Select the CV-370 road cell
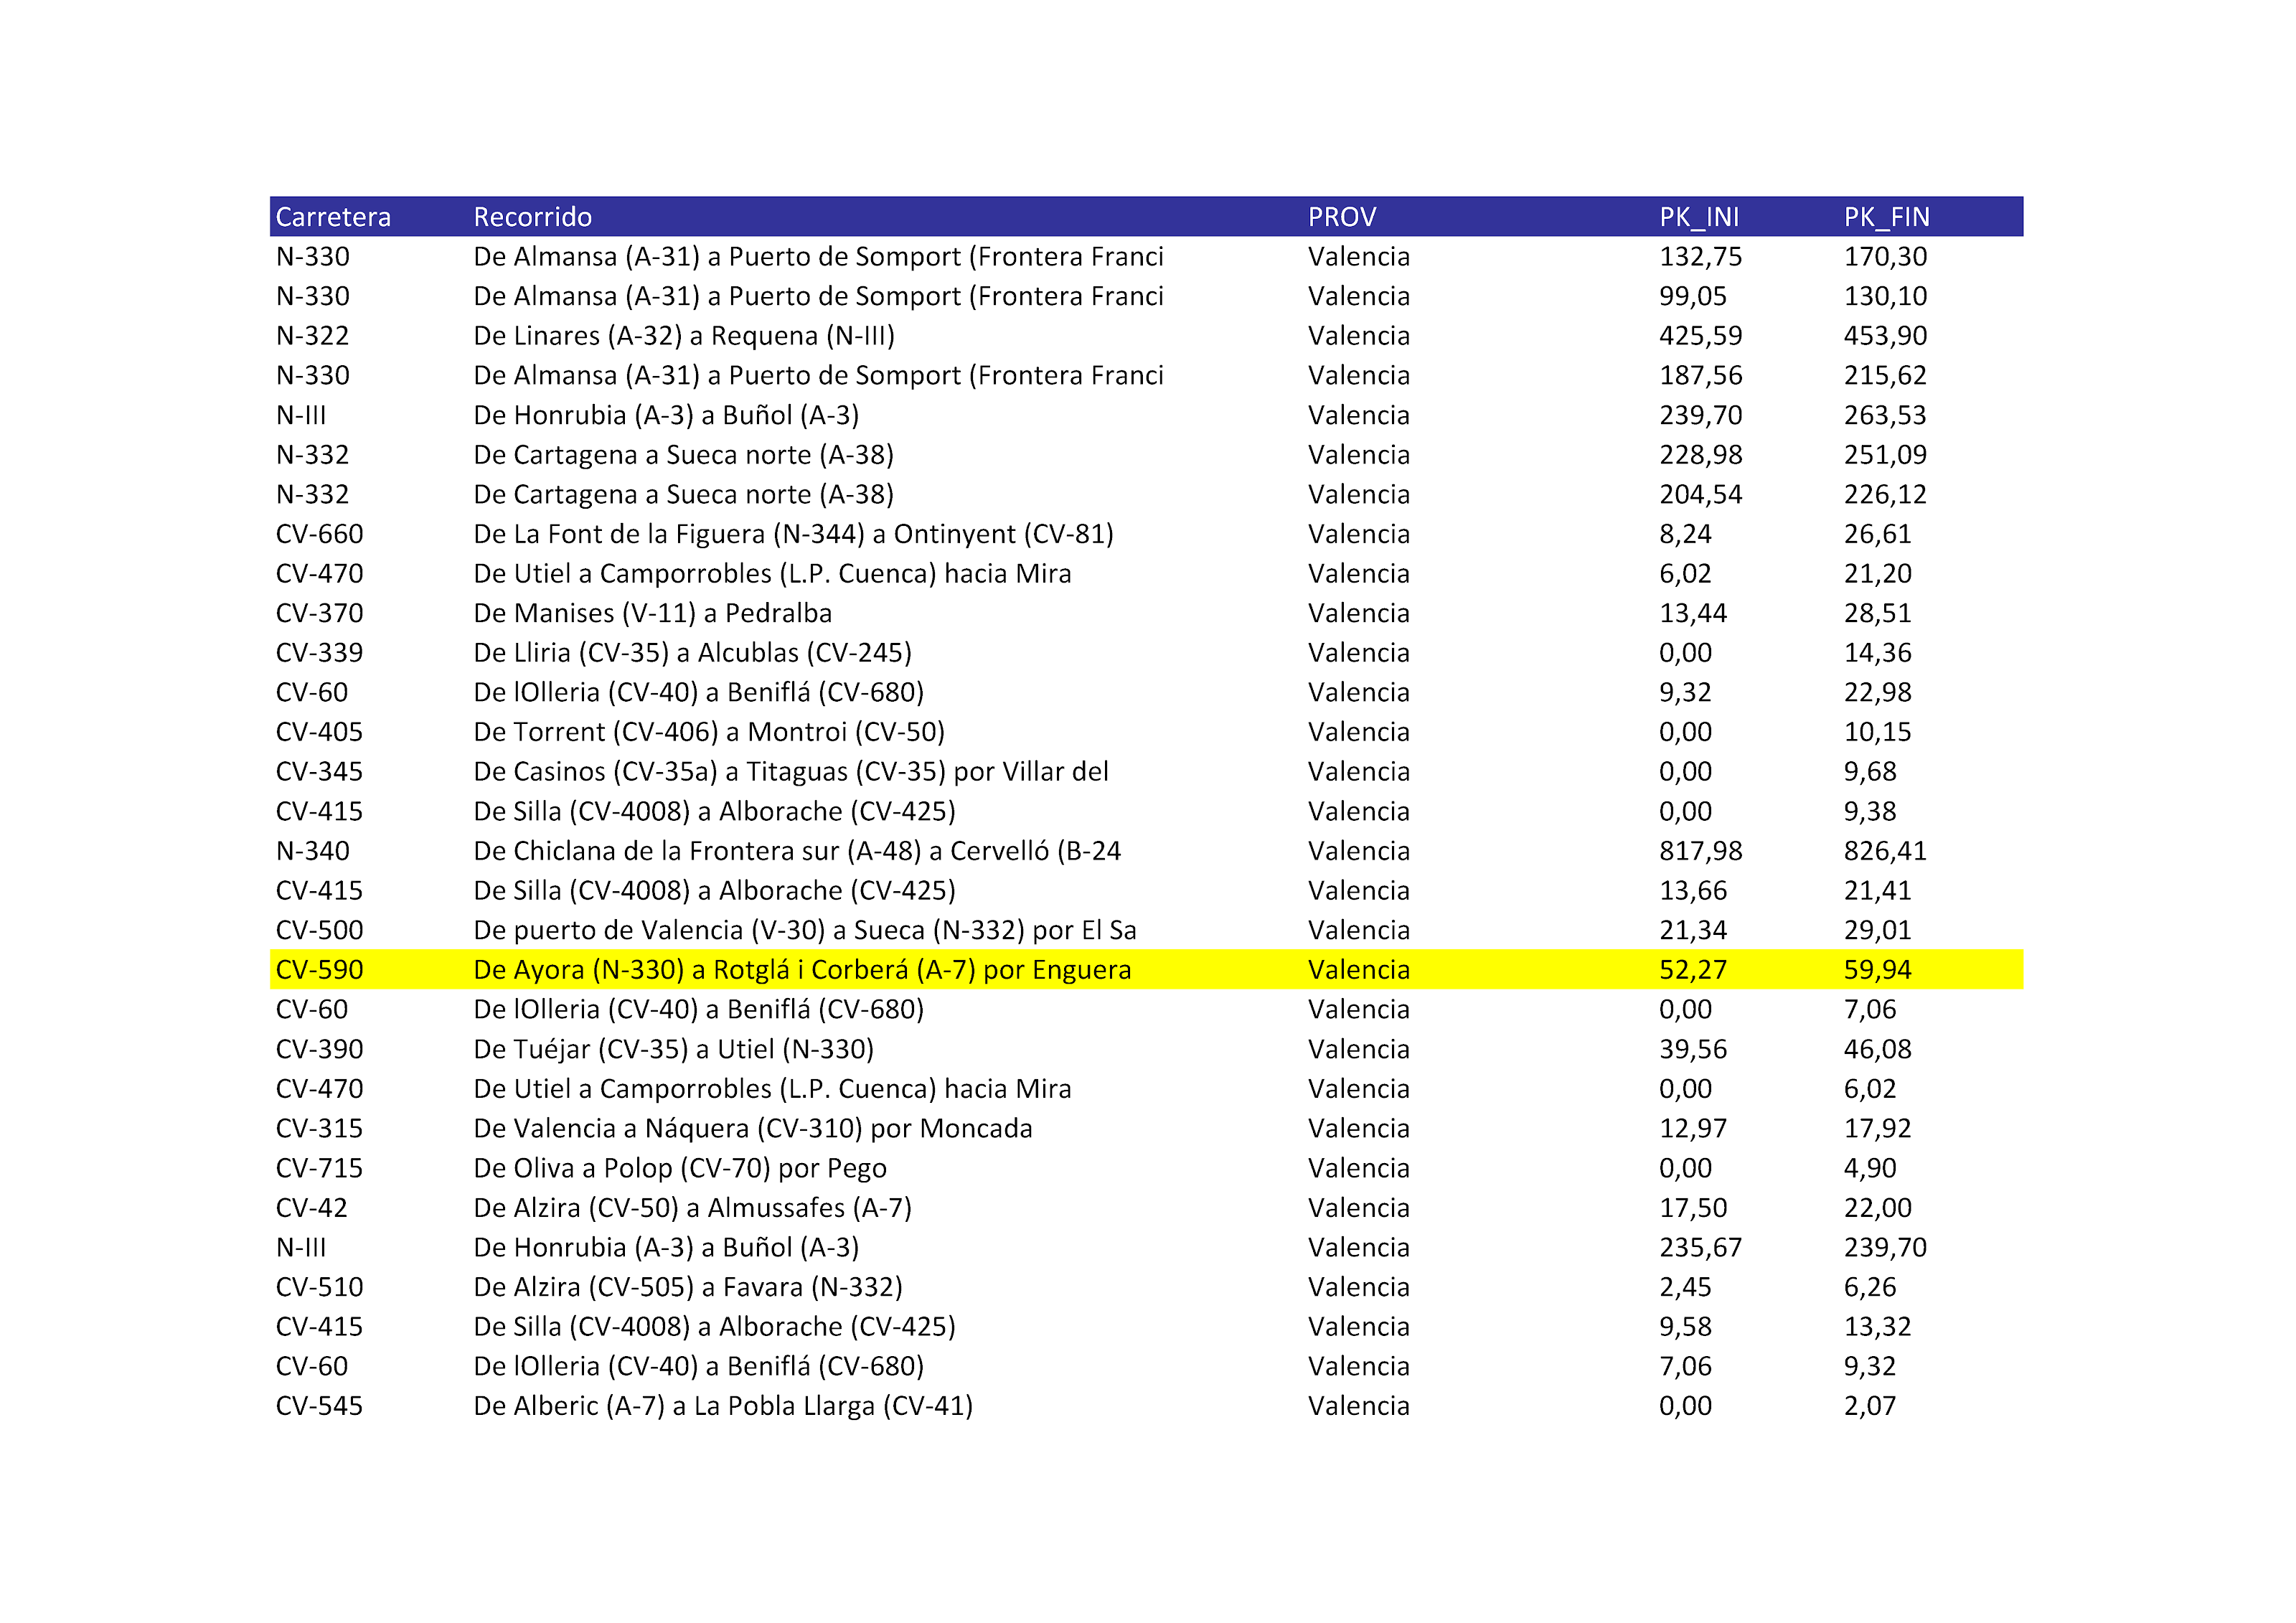Image resolution: width=2296 pixels, height=1623 pixels. [320, 613]
